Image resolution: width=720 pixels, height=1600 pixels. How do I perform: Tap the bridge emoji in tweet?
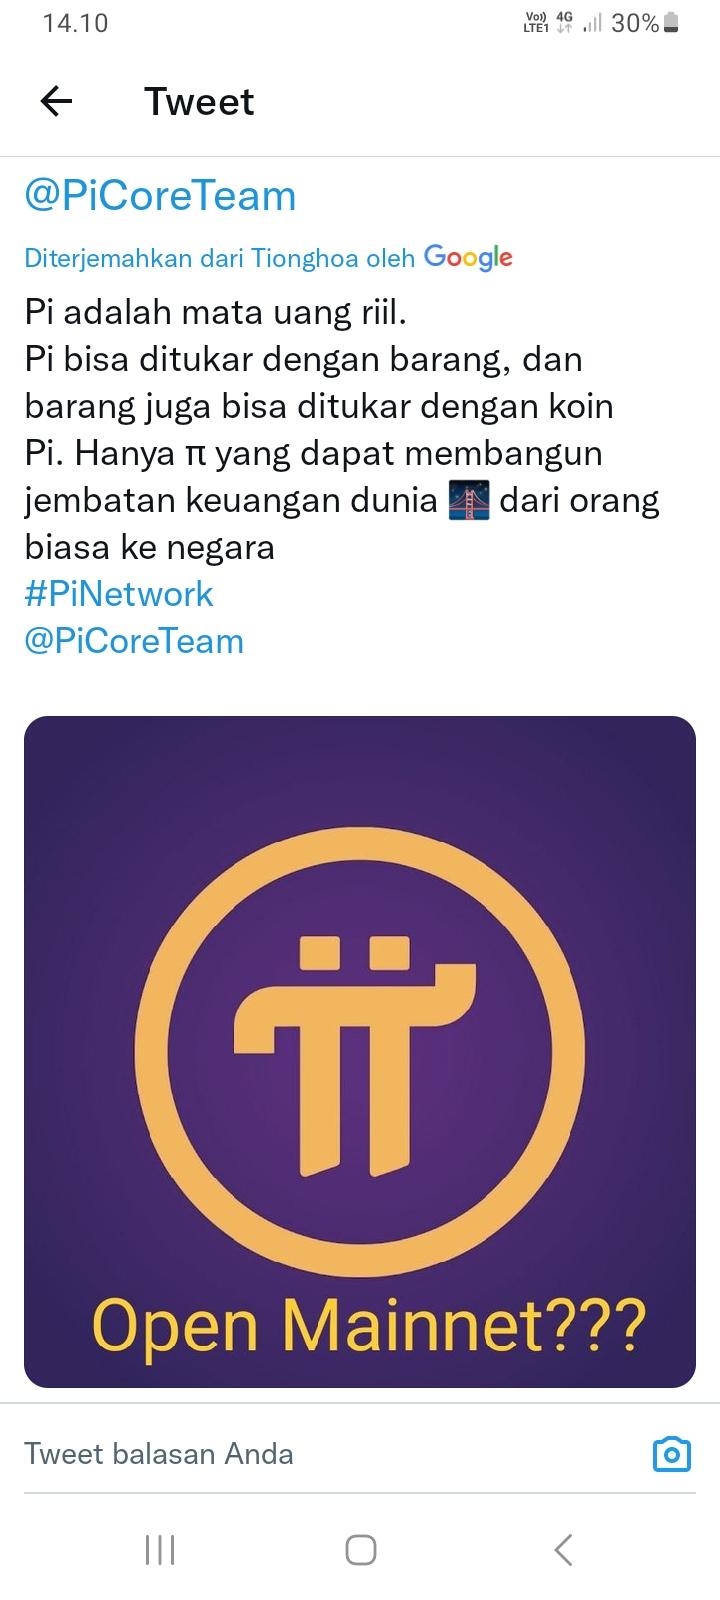point(470,500)
